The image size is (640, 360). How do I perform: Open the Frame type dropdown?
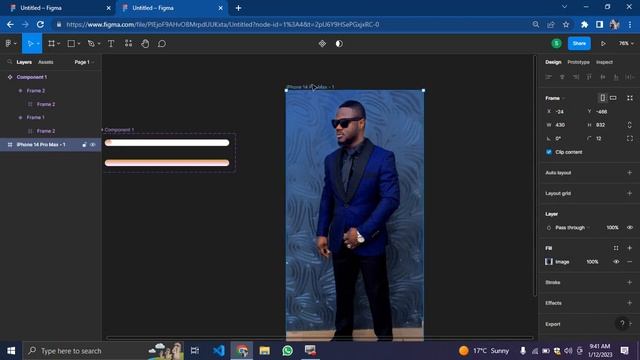tap(555, 98)
